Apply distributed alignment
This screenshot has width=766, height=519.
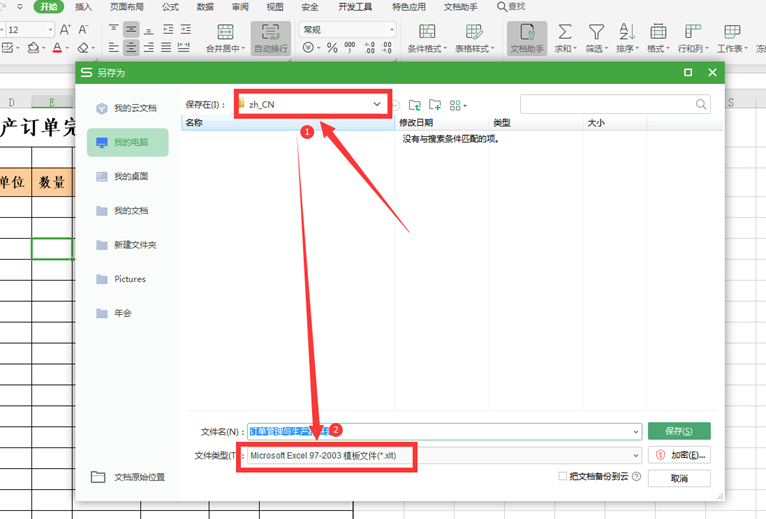click(x=184, y=47)
